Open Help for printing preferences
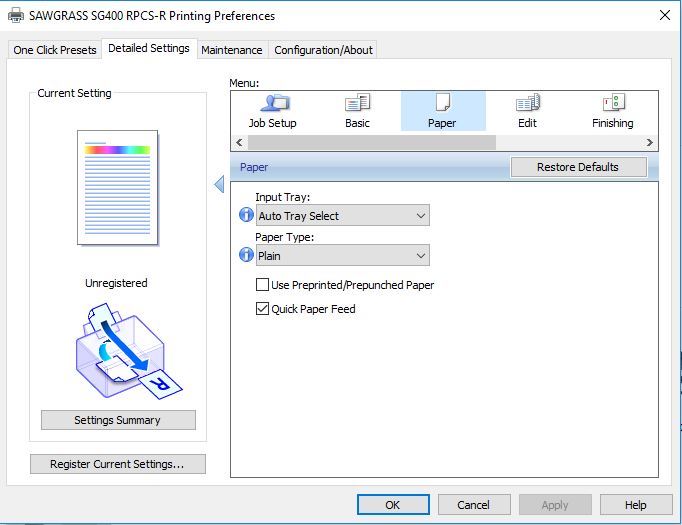Viewport: 682px width, 525px height. 636,505
